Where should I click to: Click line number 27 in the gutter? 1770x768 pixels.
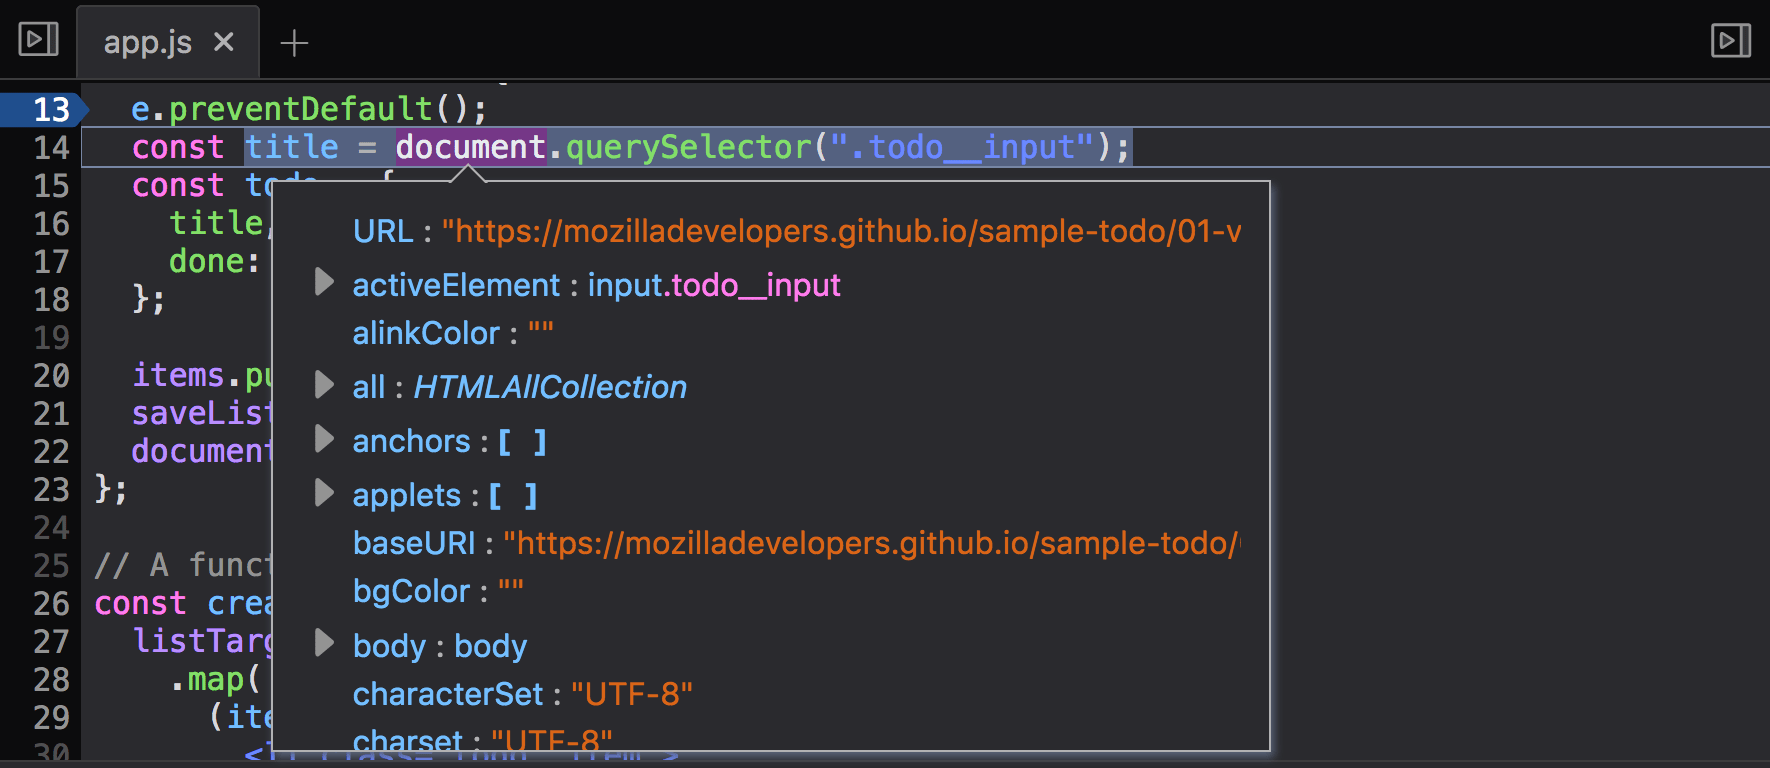click(51, 641)
